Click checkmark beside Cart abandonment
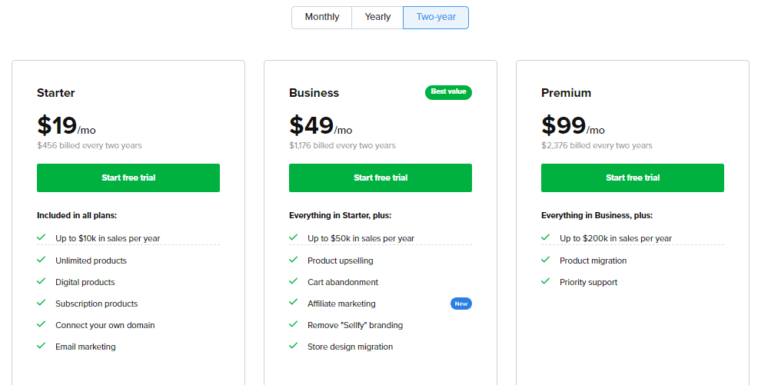The height and width of the screenshot is (385, 768). (293, 281)
